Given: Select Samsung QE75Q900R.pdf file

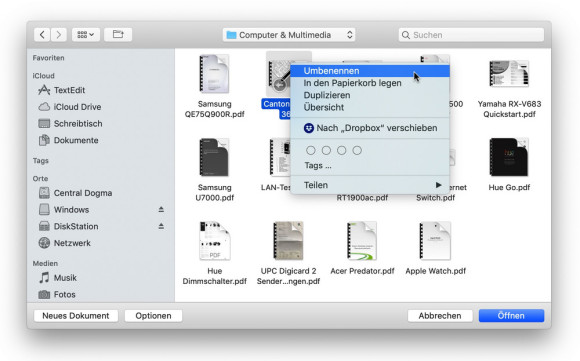Looking at the screenshot, I should point(215,86).
